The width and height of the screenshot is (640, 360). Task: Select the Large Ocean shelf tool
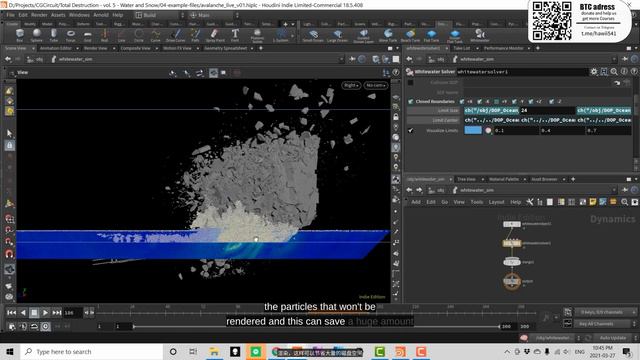[x=338, y=35]
